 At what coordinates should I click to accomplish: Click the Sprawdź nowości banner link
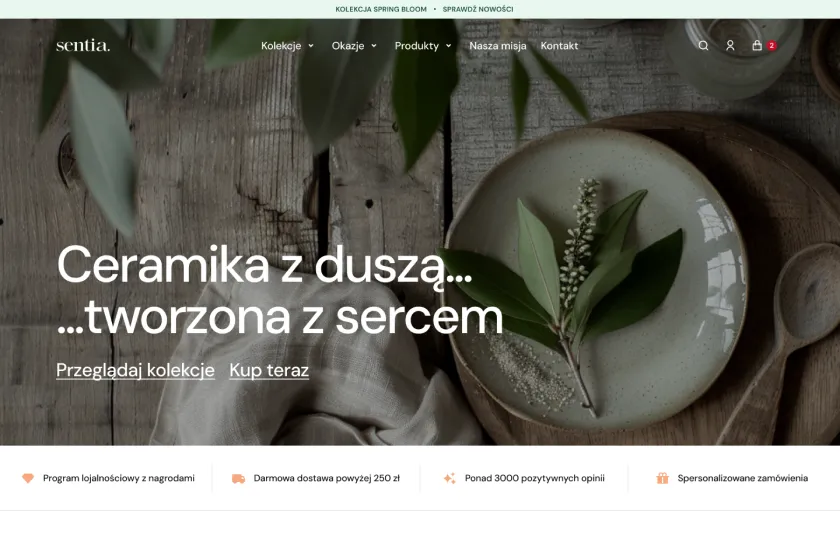click(478, 9)
